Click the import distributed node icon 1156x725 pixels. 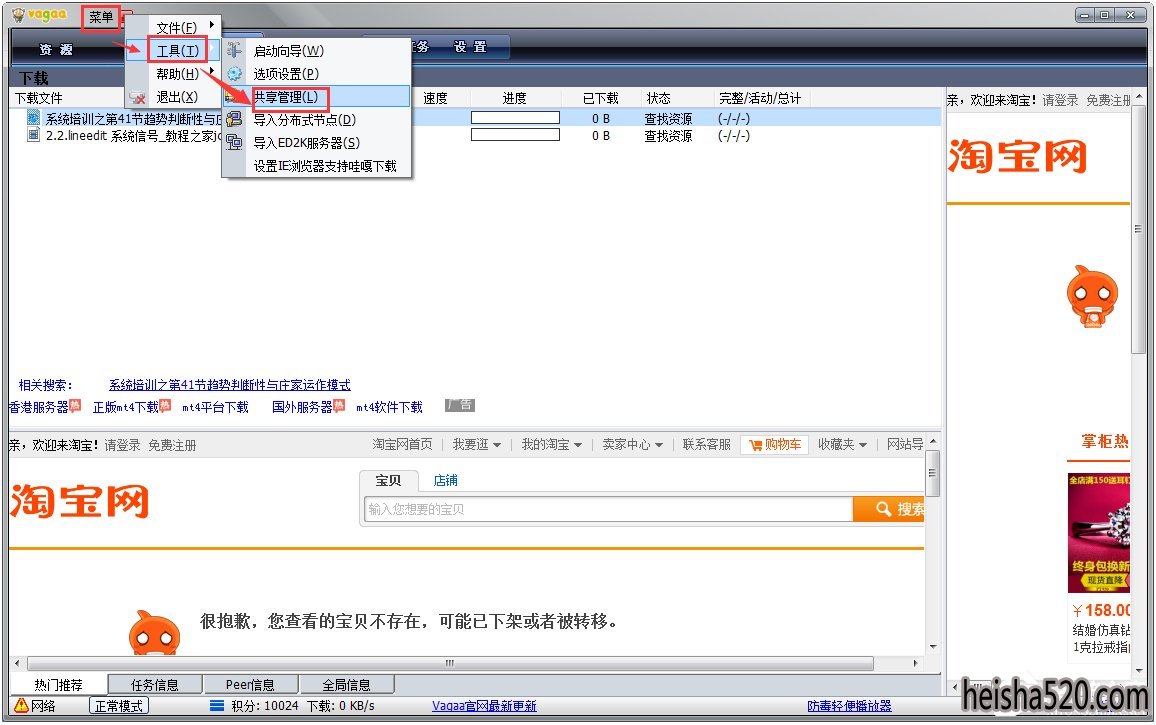pos(234,119)
